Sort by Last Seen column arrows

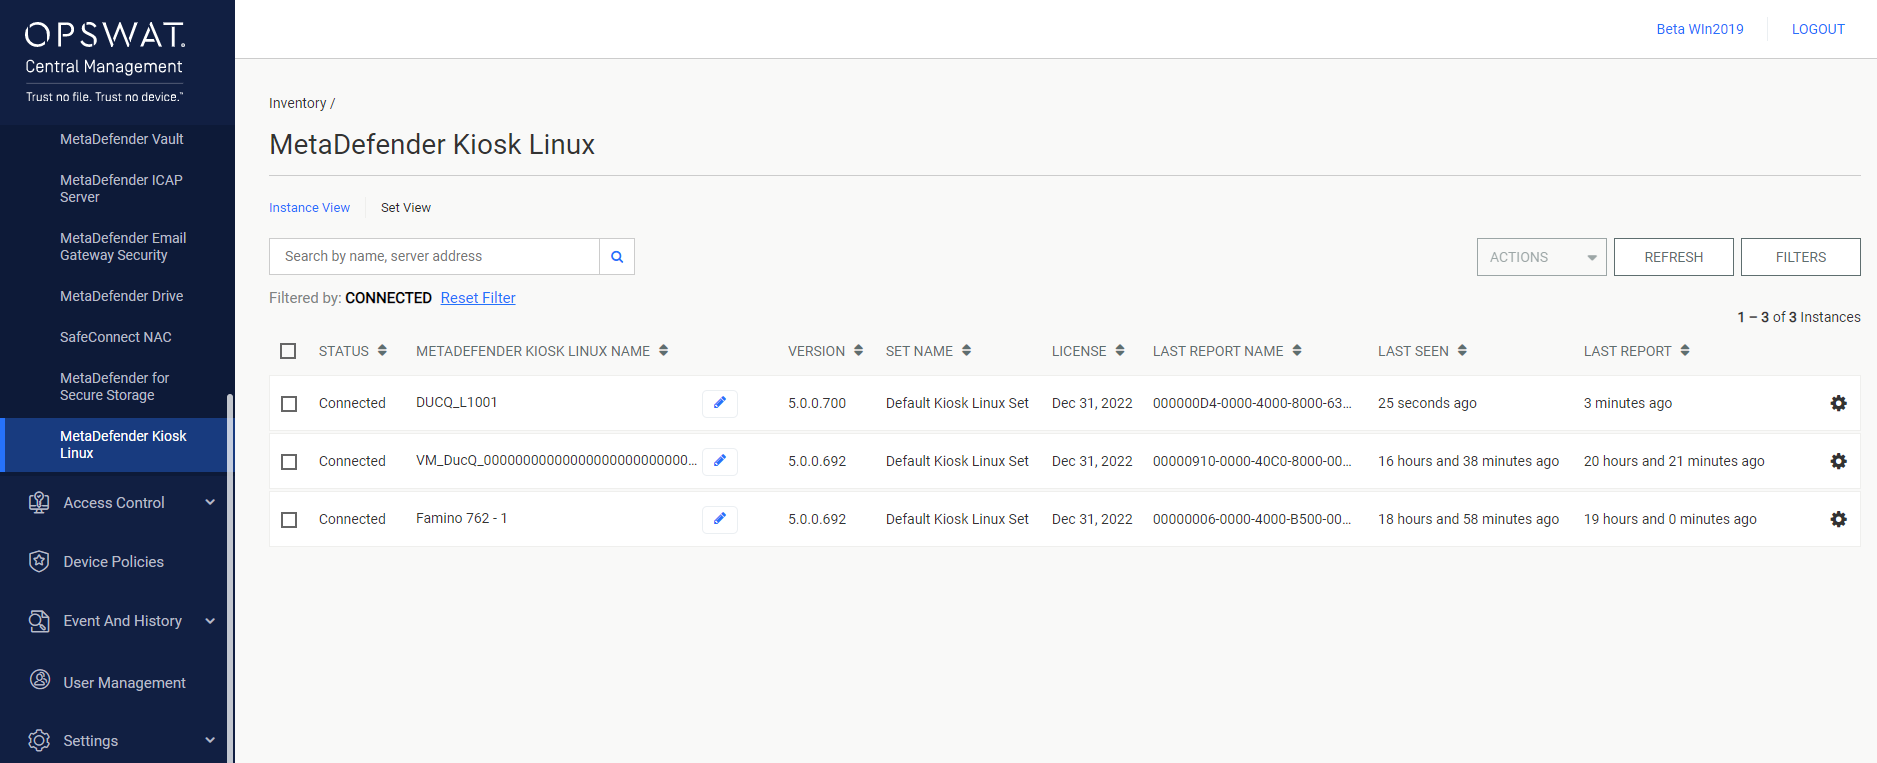tap(1462, 351)
